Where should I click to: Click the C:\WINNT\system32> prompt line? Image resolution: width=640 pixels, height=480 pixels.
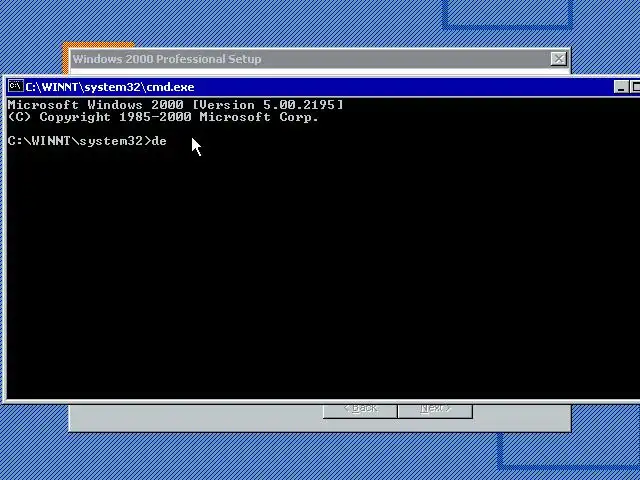point(87,141)
